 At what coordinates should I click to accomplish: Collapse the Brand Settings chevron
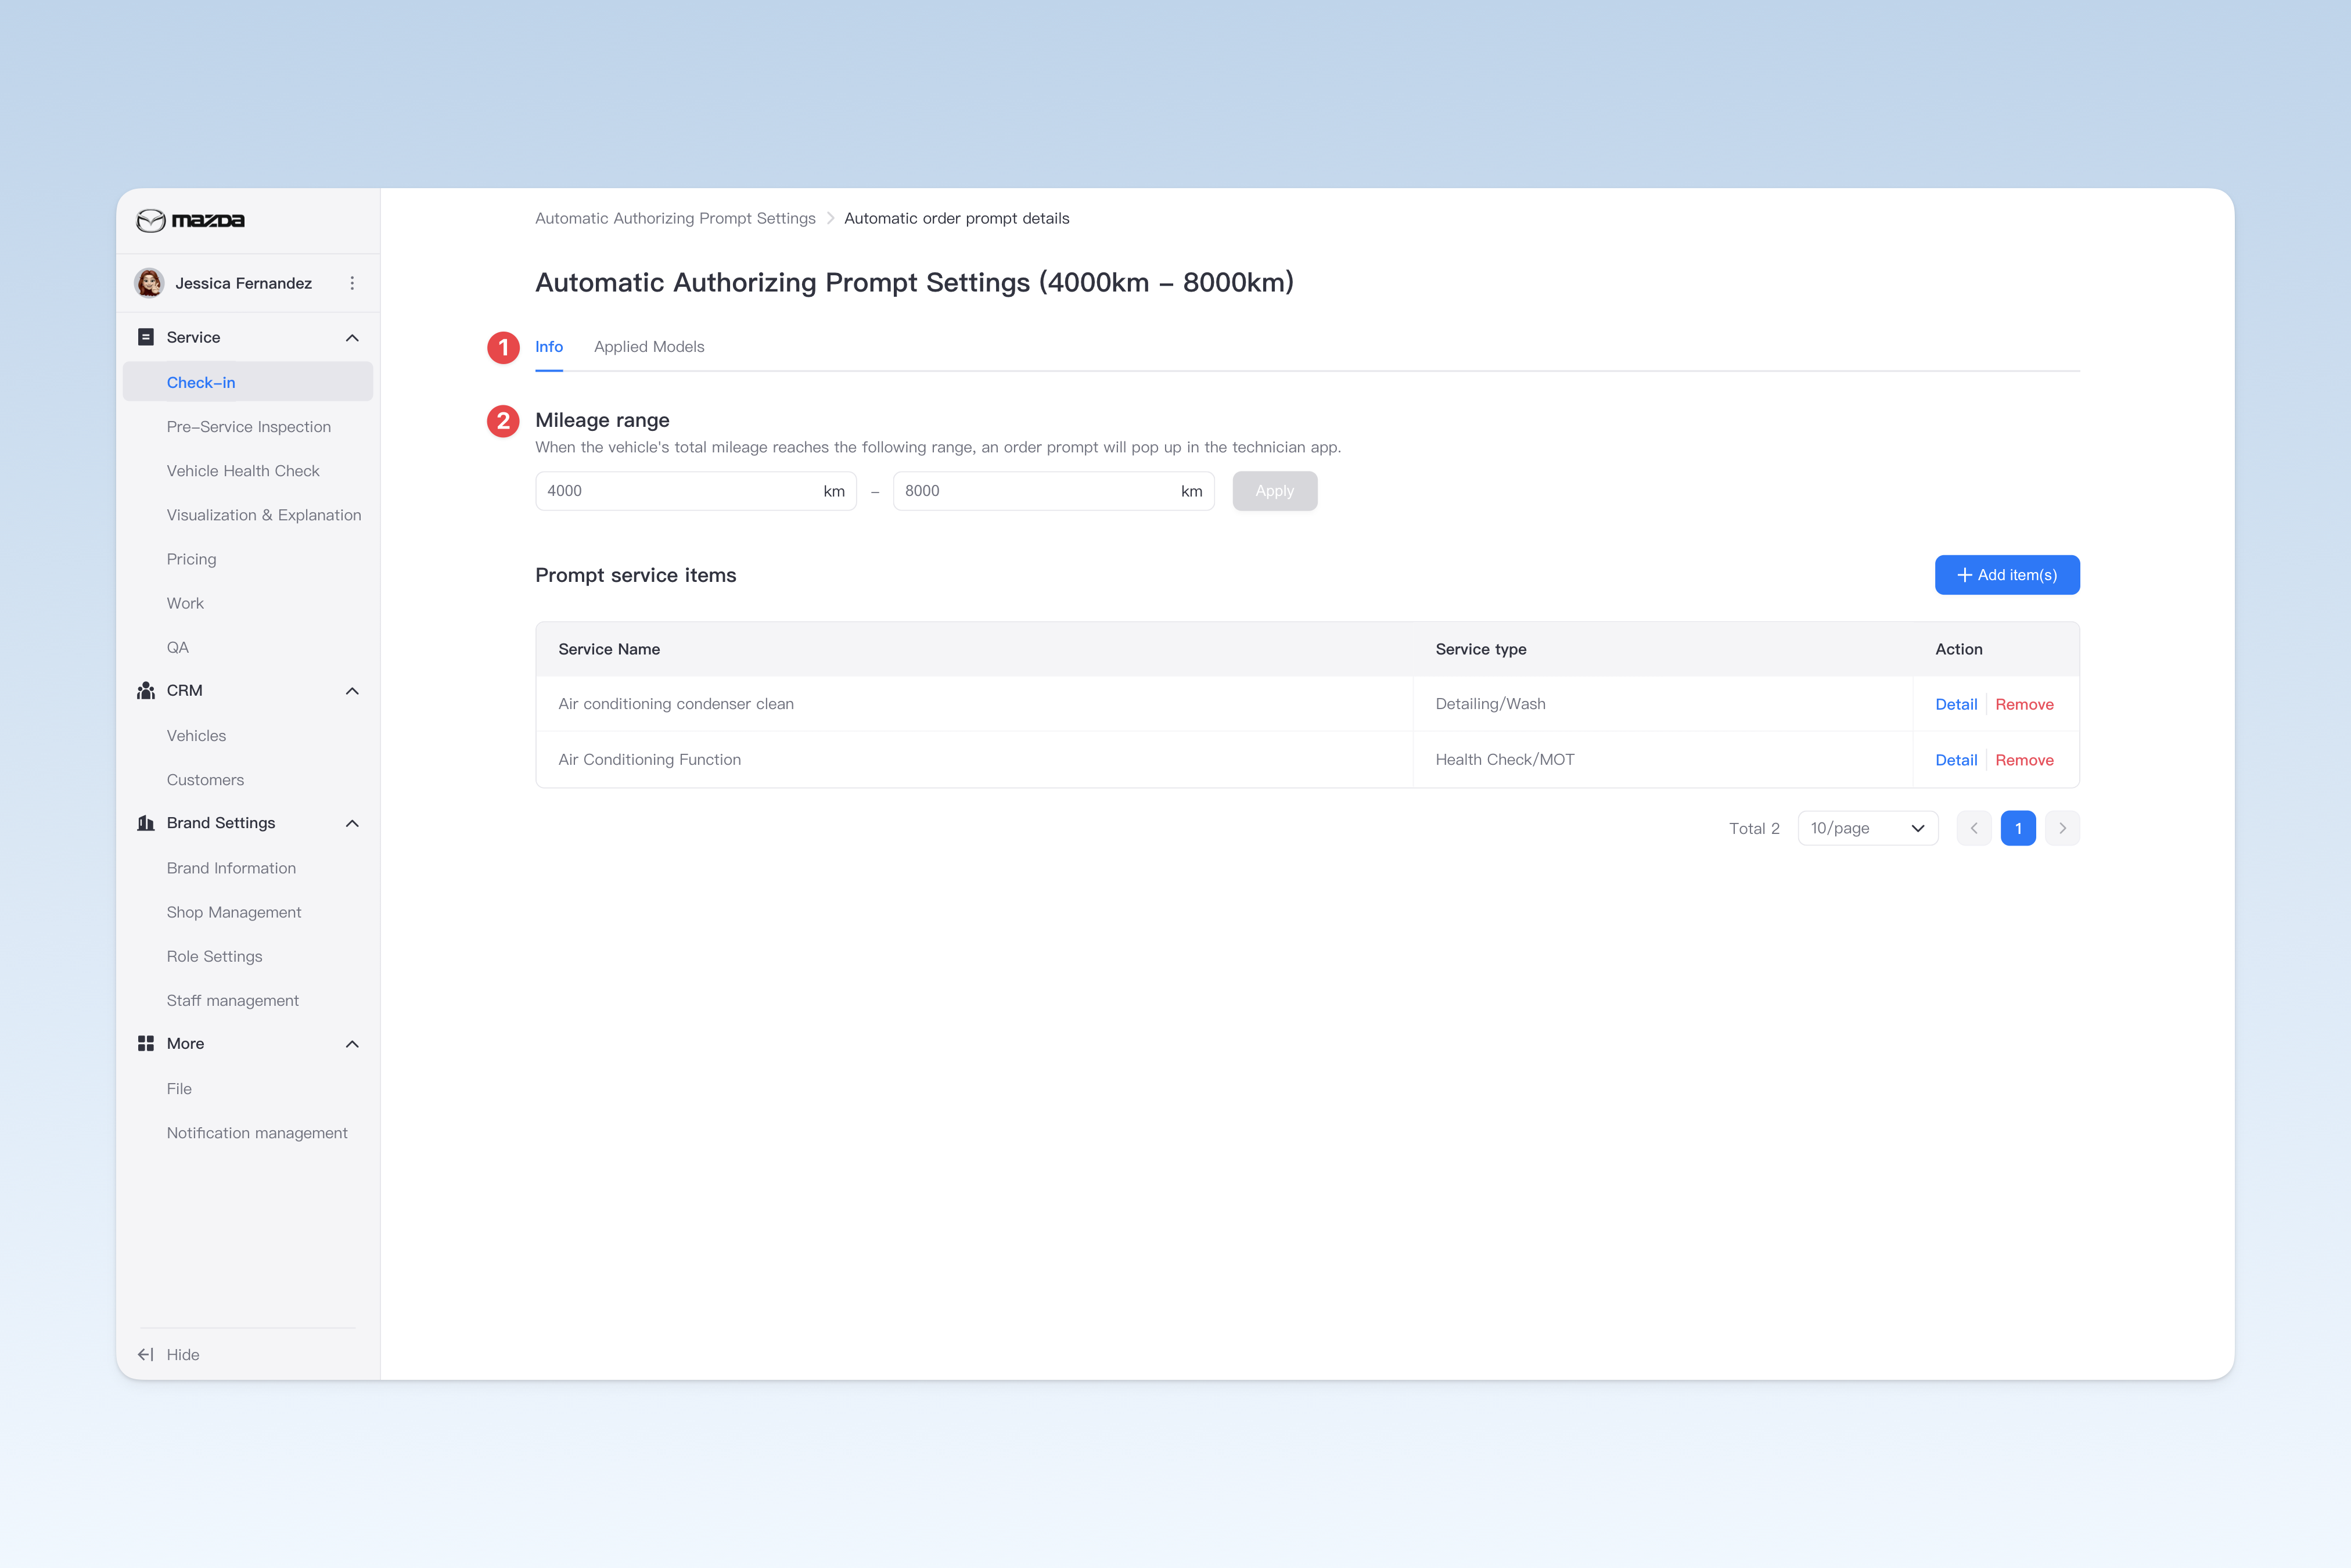coord(352,823)
